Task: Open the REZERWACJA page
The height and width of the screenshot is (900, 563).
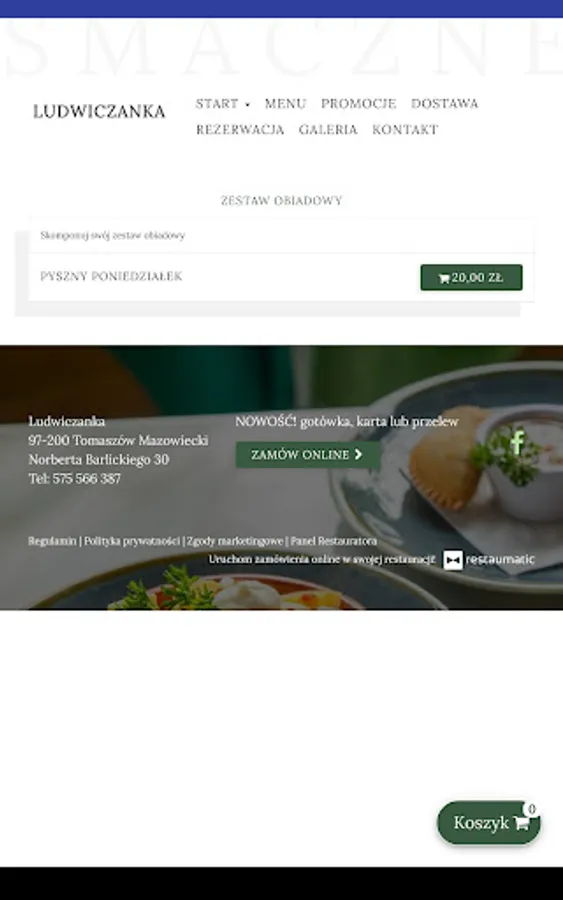Action: pyautogui.click(x=240, y=130)
